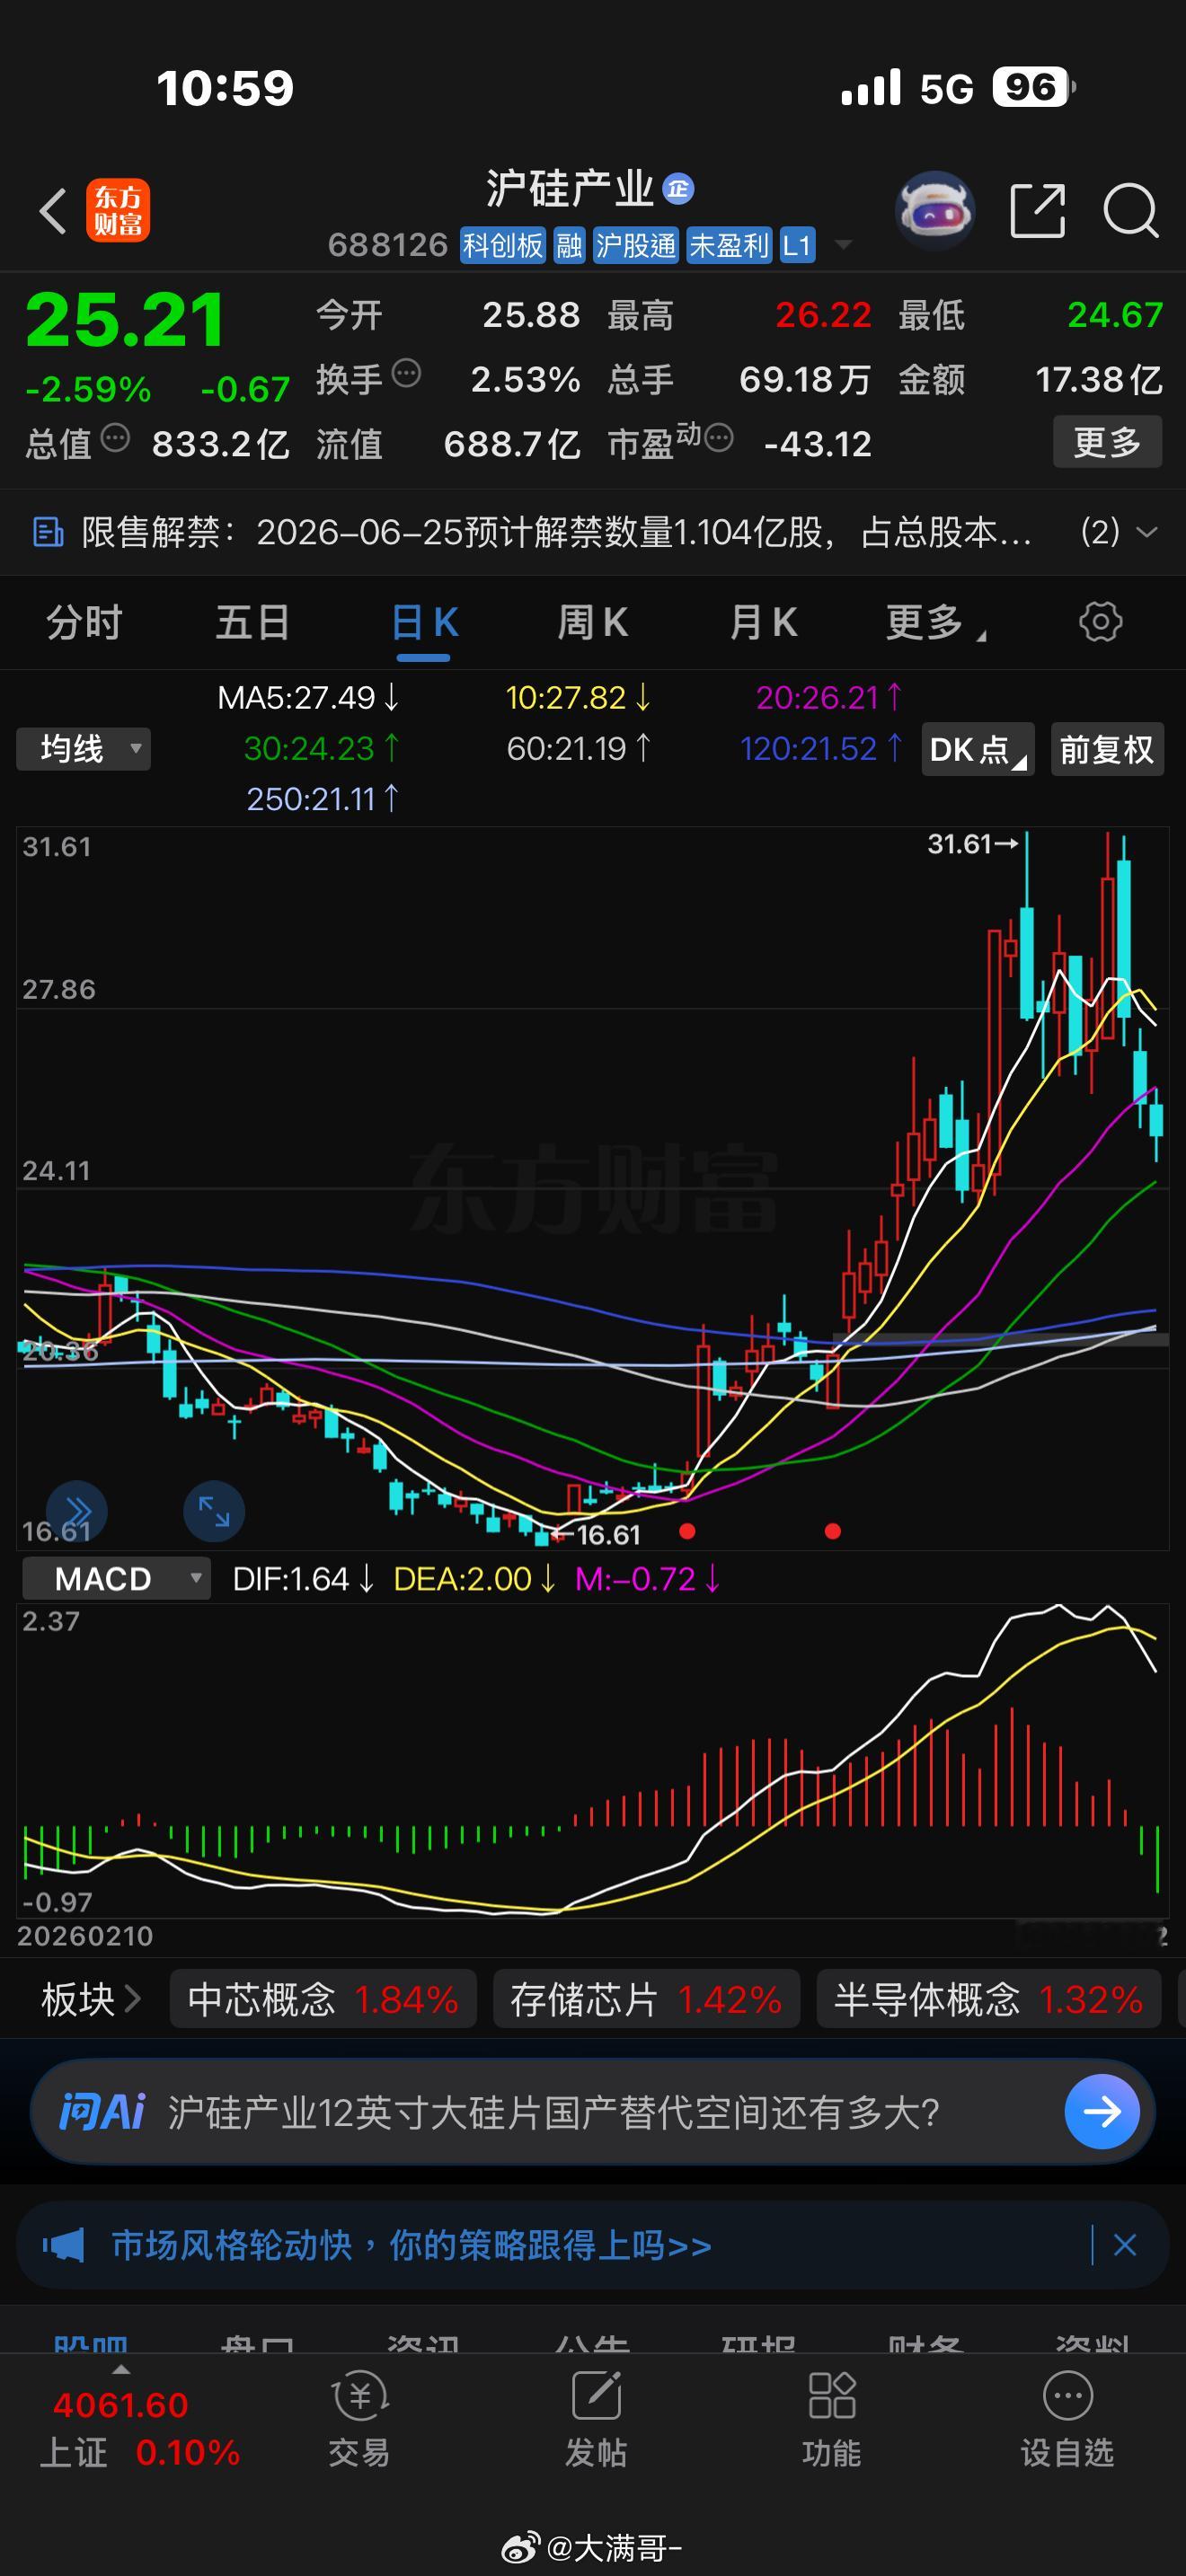1186x2576 pixels.
Task: Open 发帖 compose icon
Action: click(x=596, y=2420)
